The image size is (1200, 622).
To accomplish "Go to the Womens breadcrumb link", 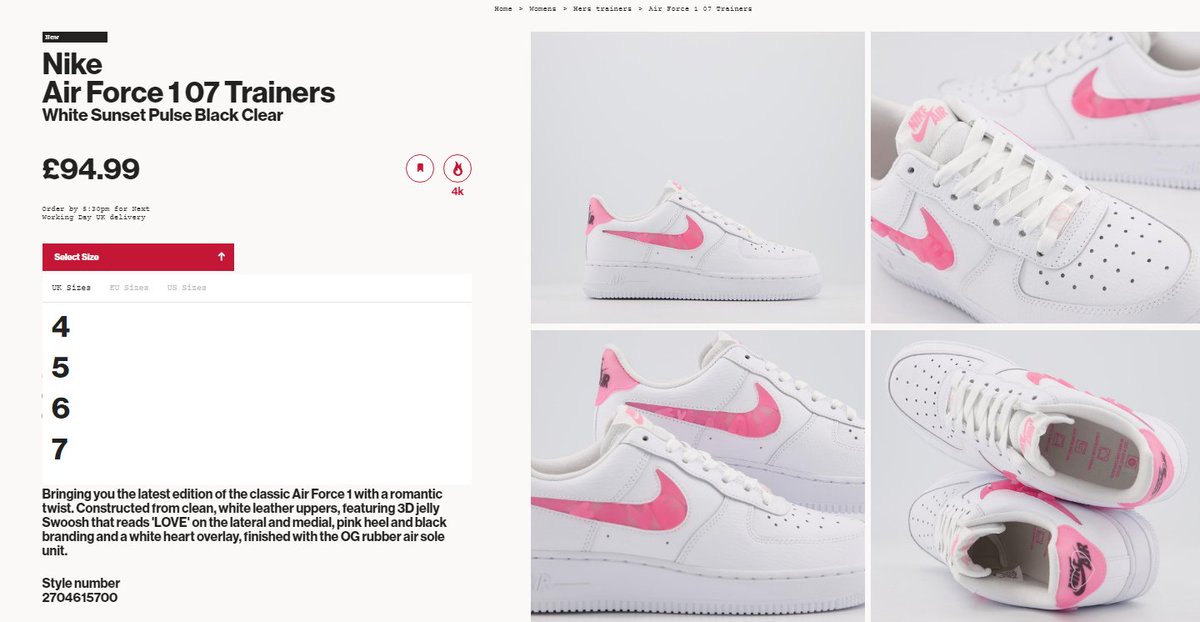I will coord(540,8).
